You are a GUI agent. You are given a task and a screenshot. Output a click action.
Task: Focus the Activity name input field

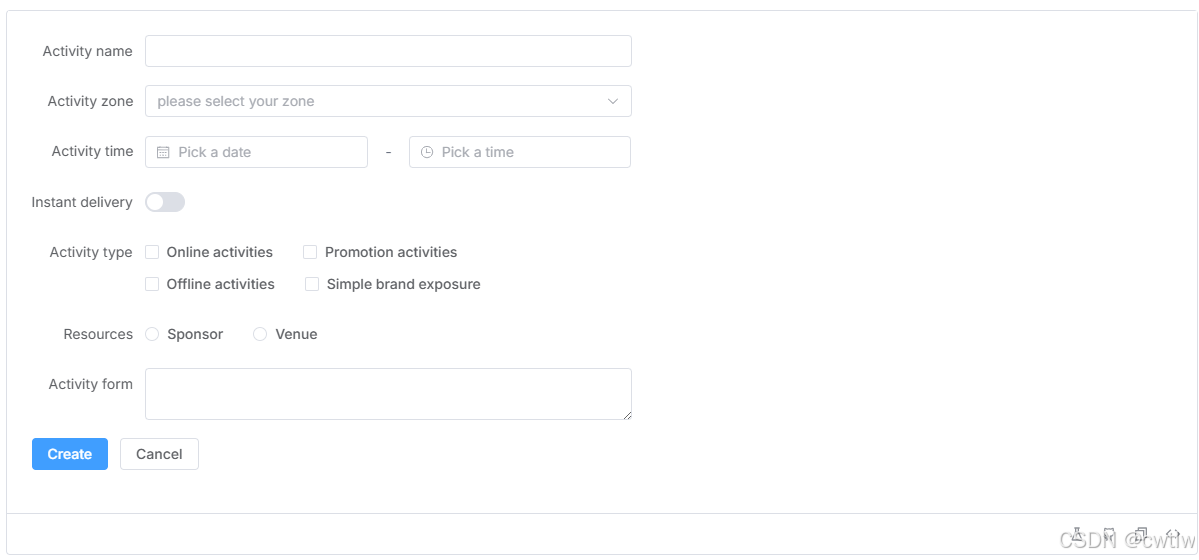pos(388,51)
